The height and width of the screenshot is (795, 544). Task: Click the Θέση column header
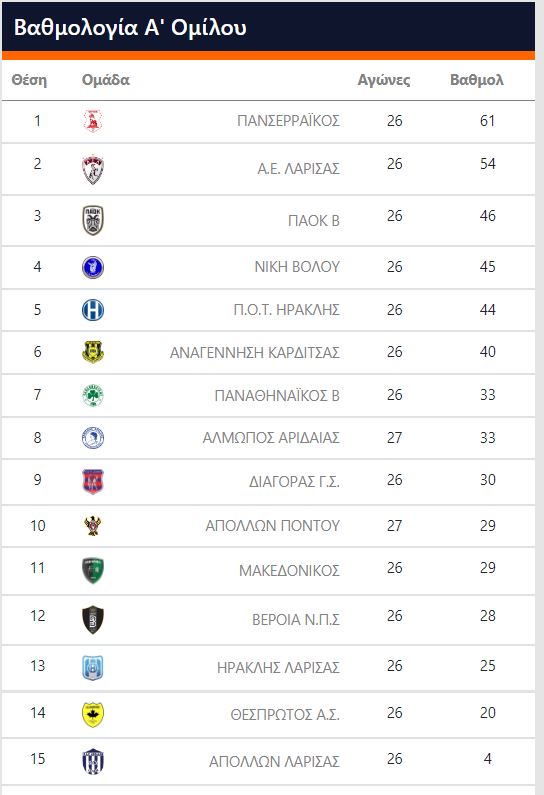(x=29, y=80)
